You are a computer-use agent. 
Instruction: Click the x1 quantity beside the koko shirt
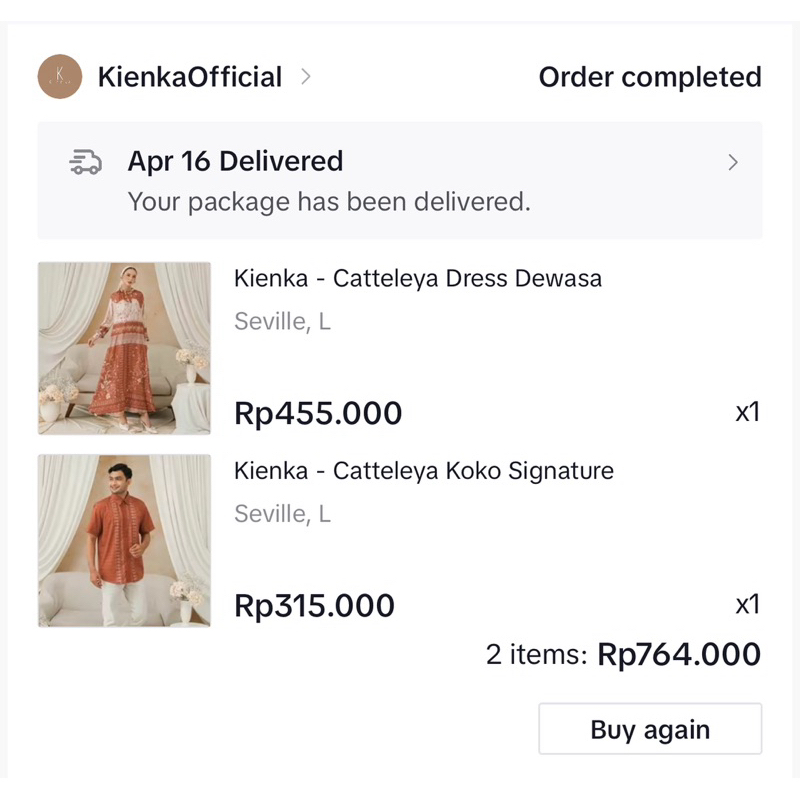[x=748, y=605]
